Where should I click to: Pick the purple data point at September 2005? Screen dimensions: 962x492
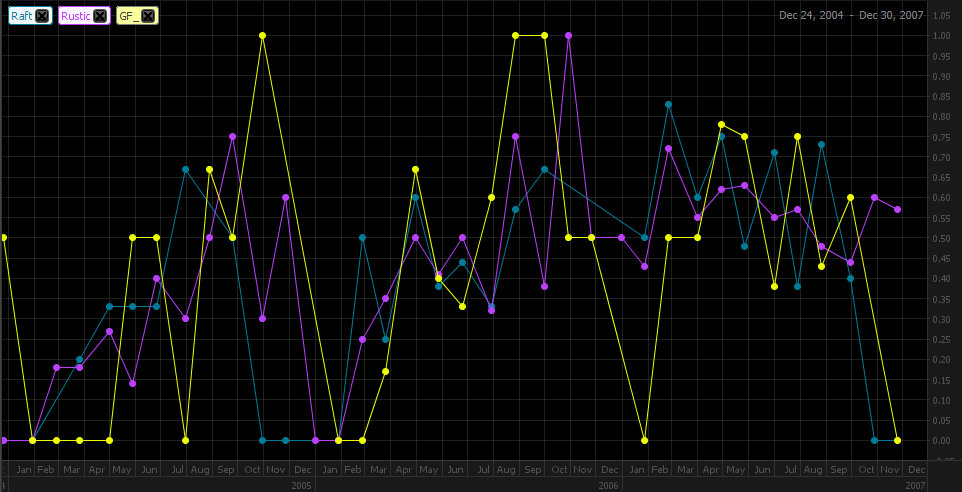(x=233, y=137)
